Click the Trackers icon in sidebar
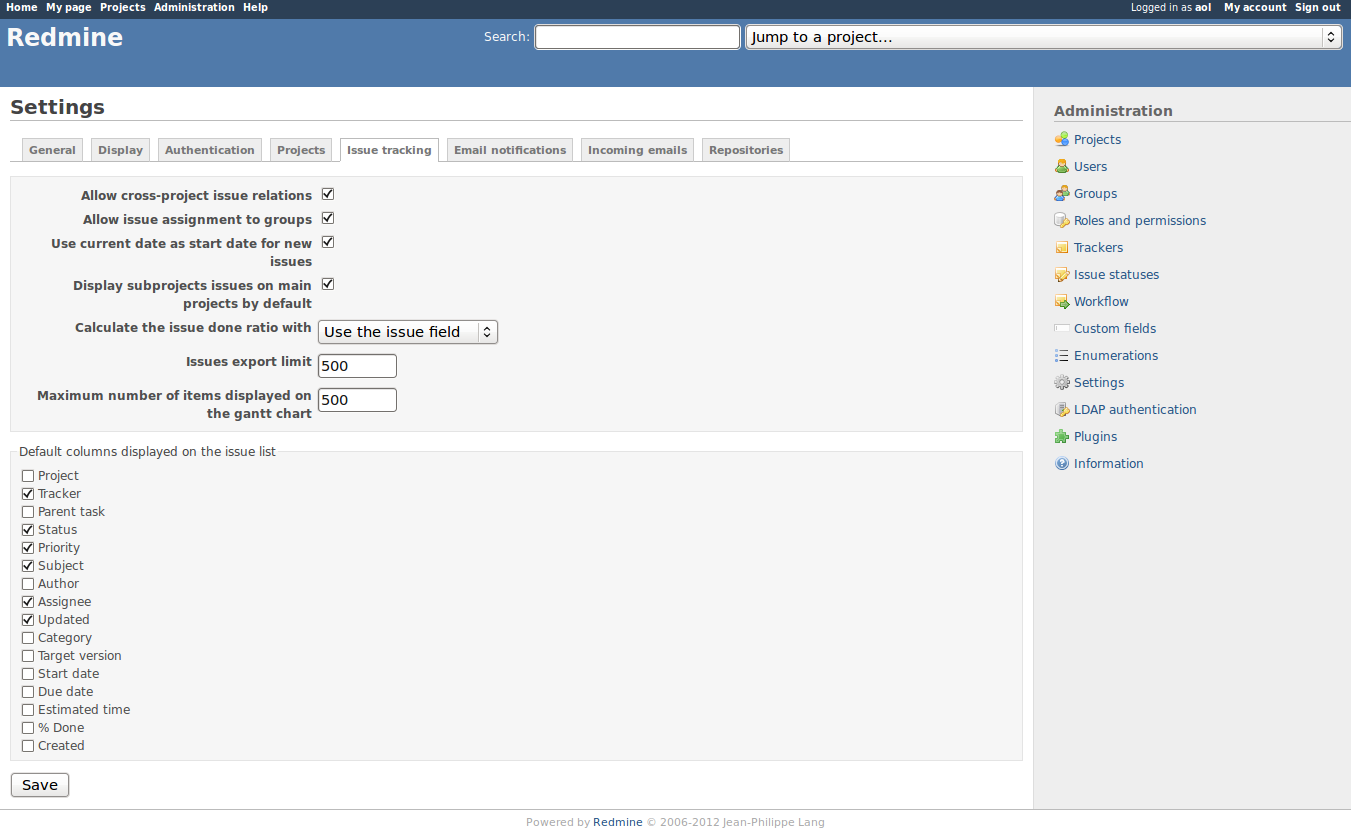Image resolution: width=1351 pixels, height=834 pixels. coord(1062,247)
